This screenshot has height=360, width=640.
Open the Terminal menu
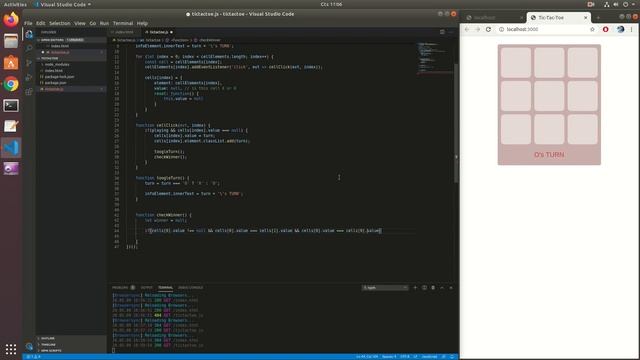[x=123, y=23]
